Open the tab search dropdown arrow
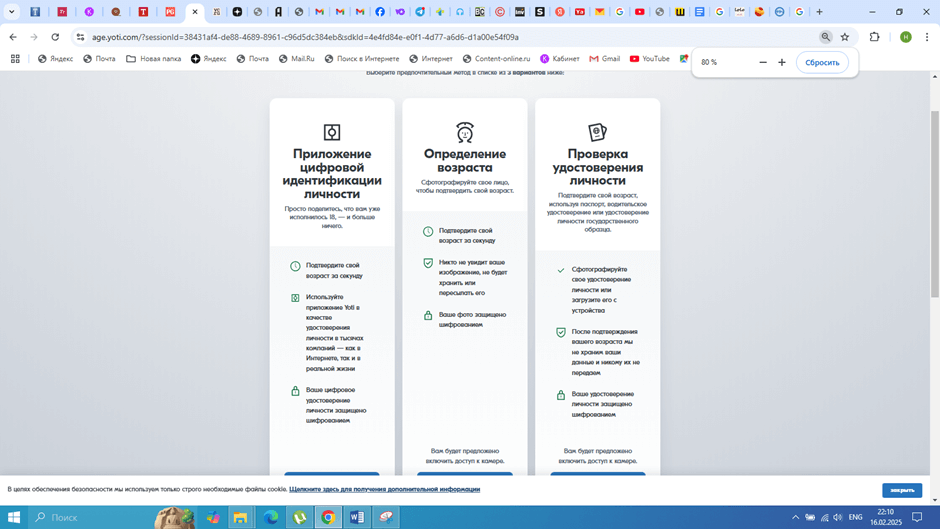Screen dimensions: 940x529 pos(13,12)
